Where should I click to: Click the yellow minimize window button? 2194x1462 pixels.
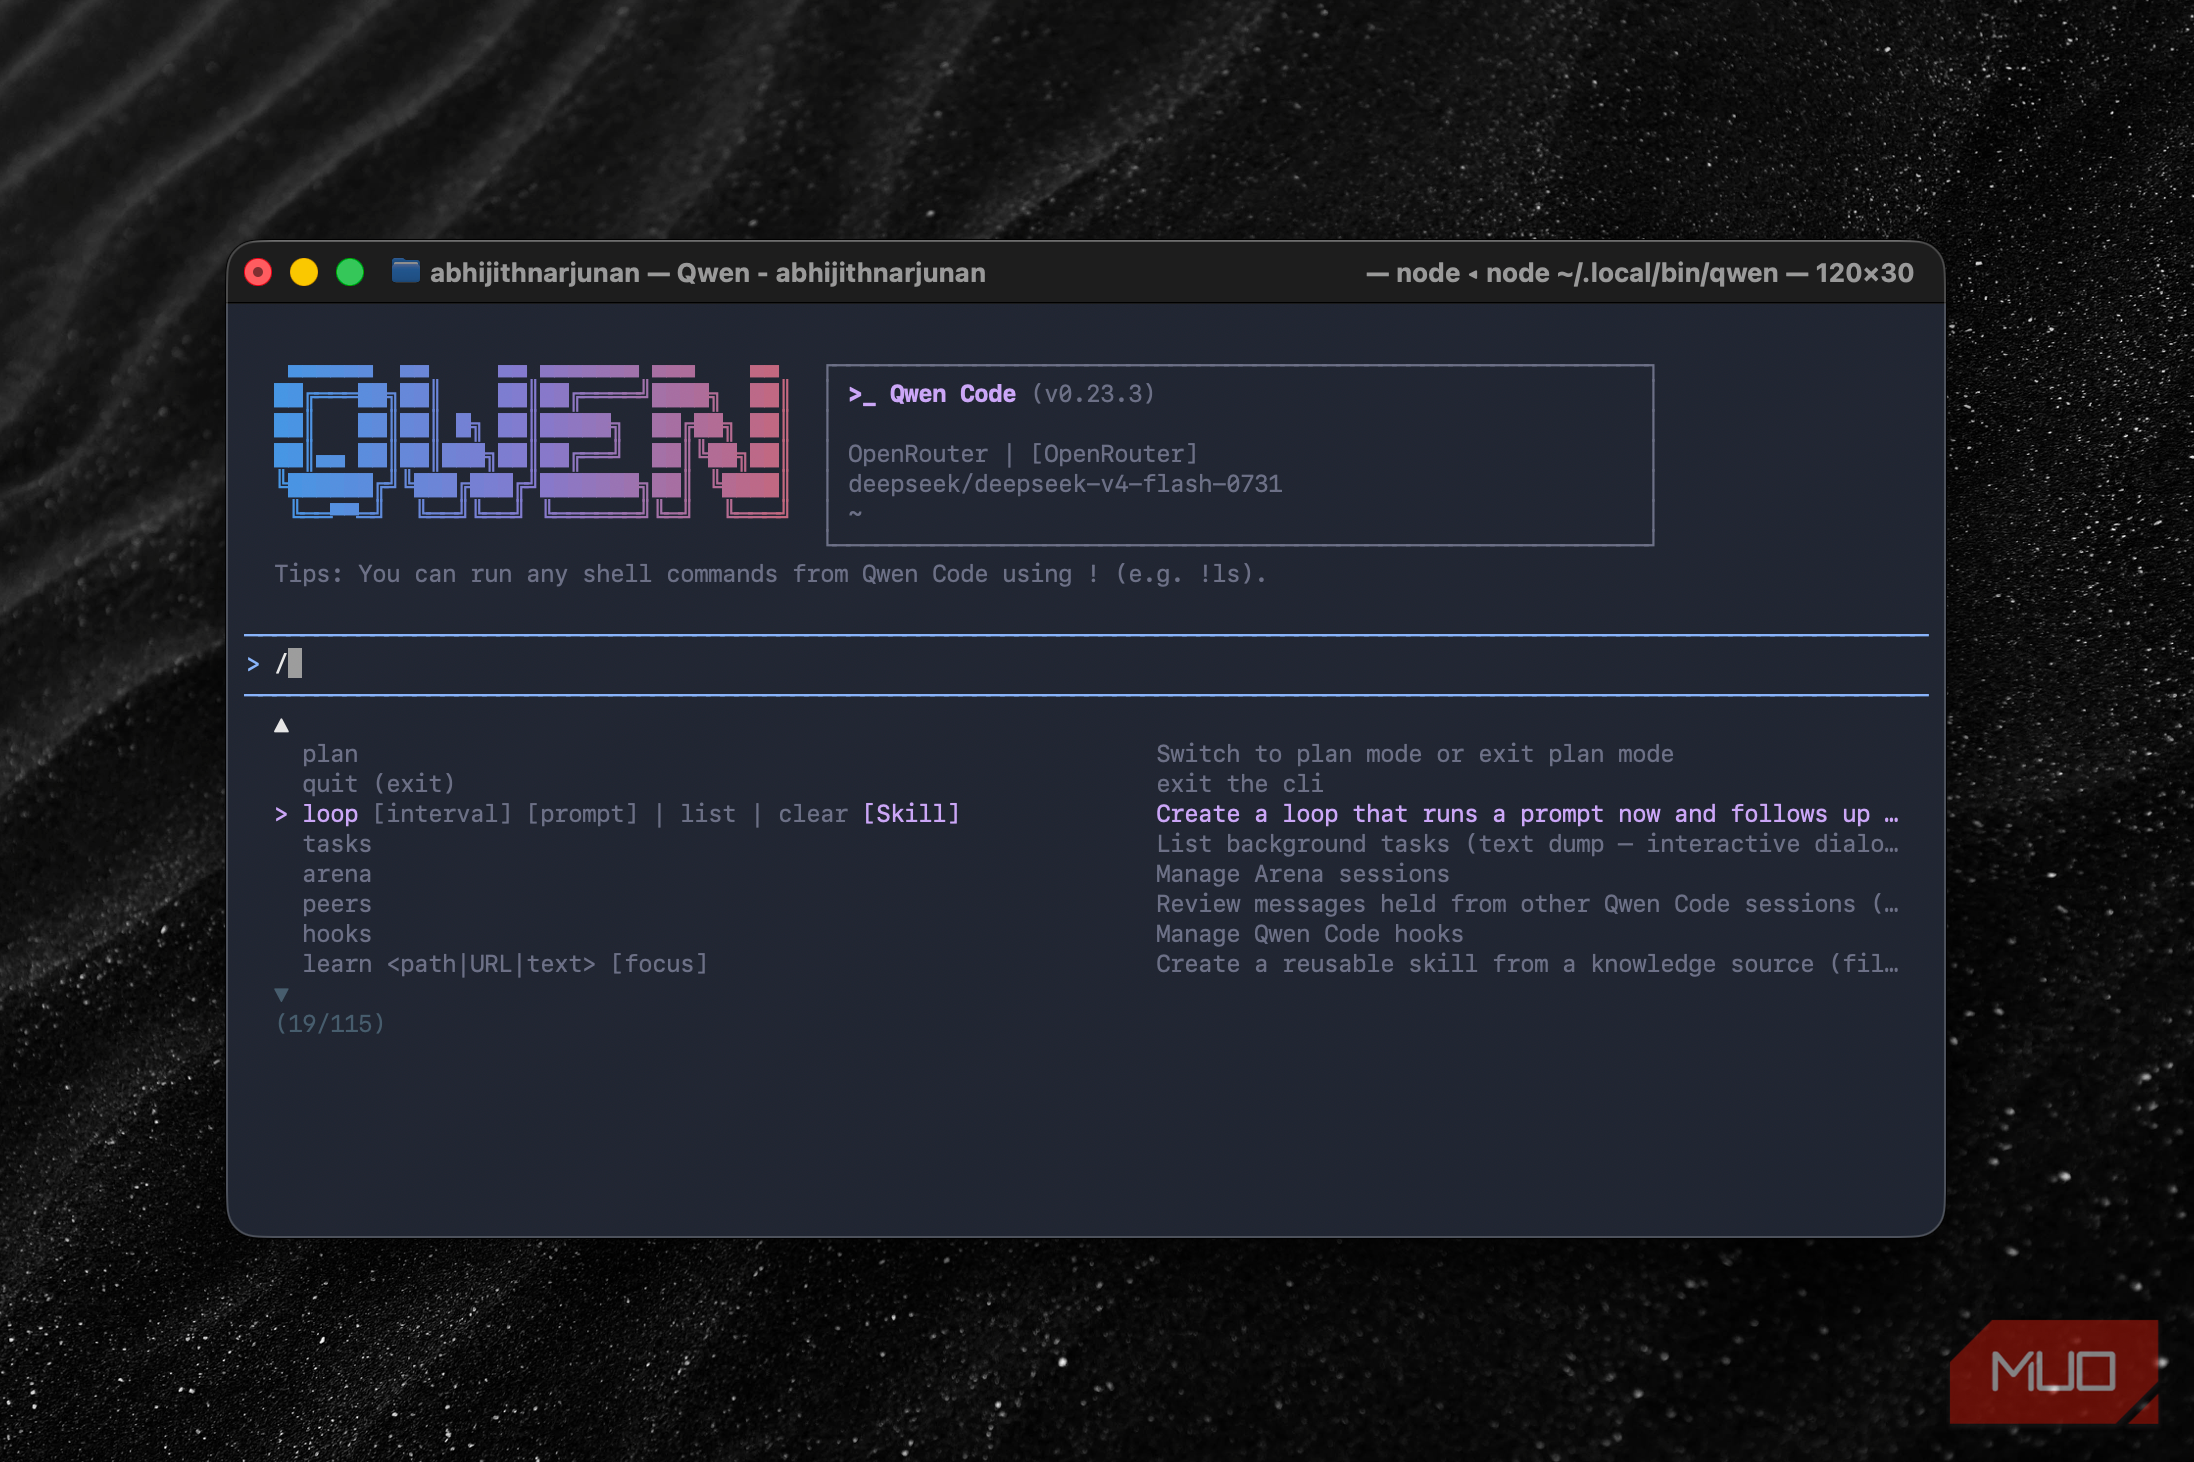(x=304, y=272)
